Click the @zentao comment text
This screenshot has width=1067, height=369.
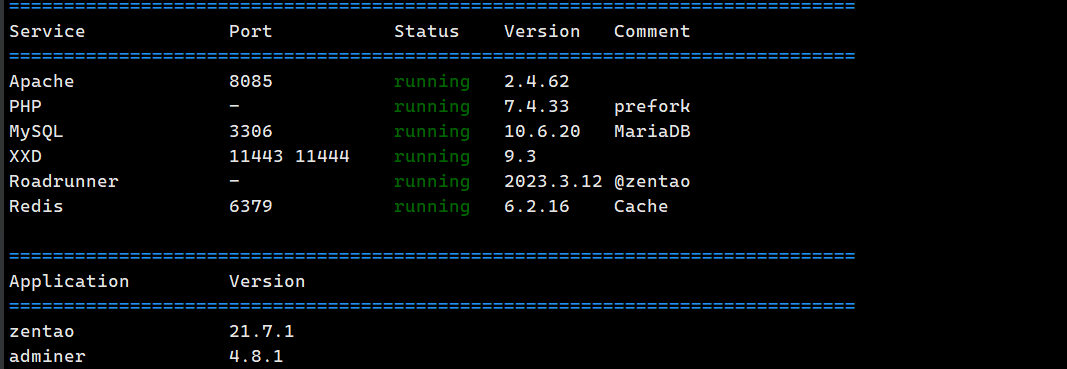pos(652,182)
